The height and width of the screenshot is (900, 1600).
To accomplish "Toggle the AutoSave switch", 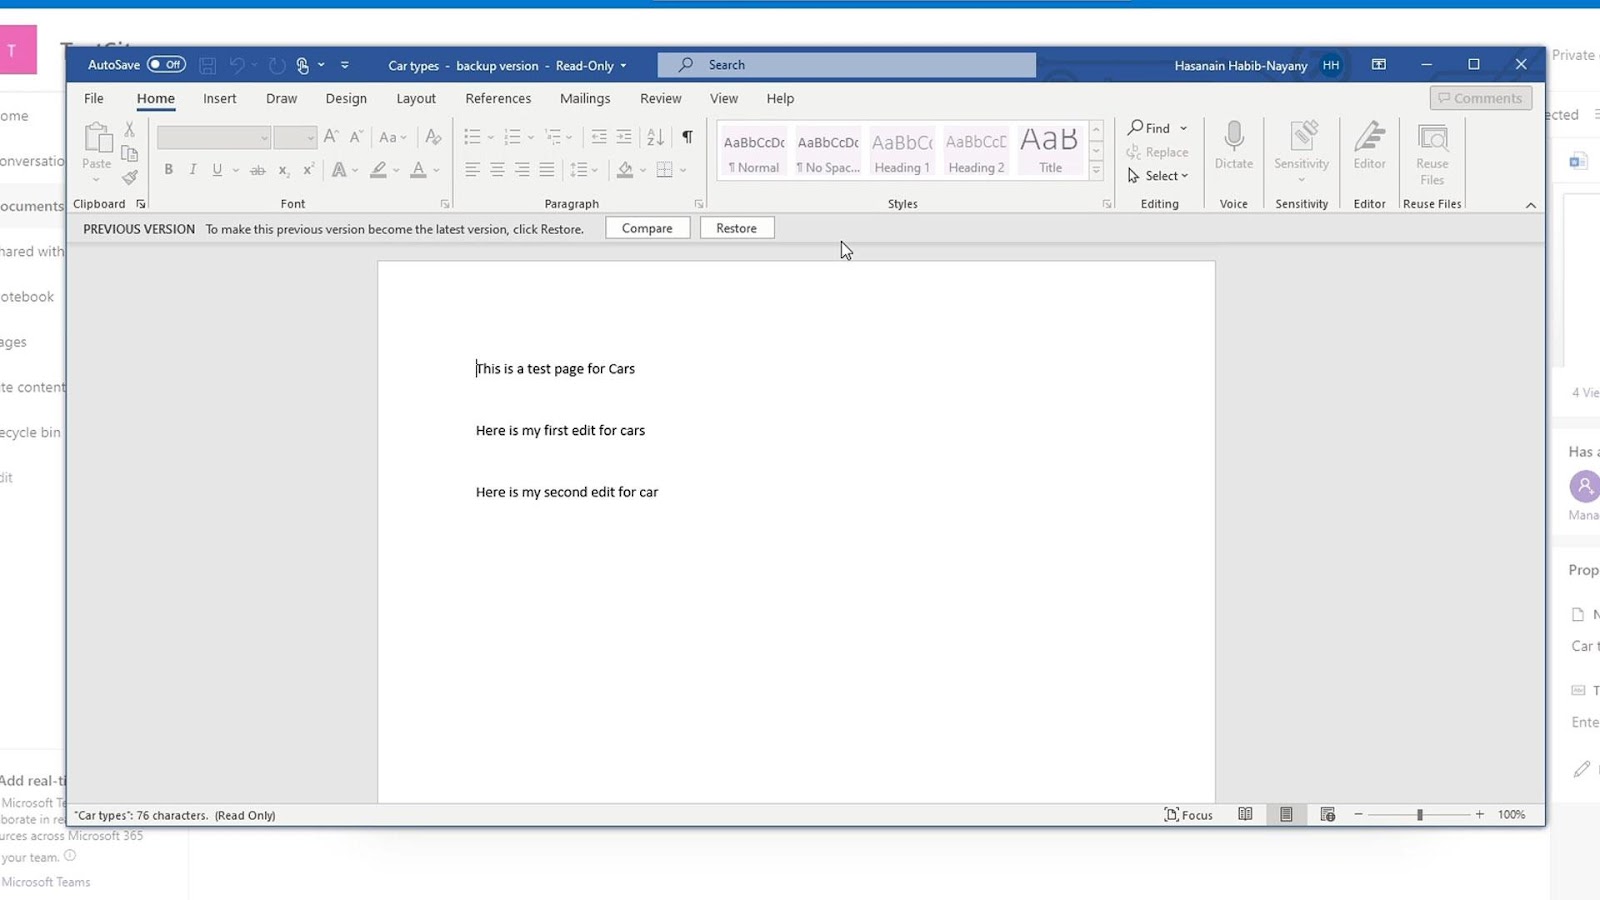I will (x=166, y=65).
